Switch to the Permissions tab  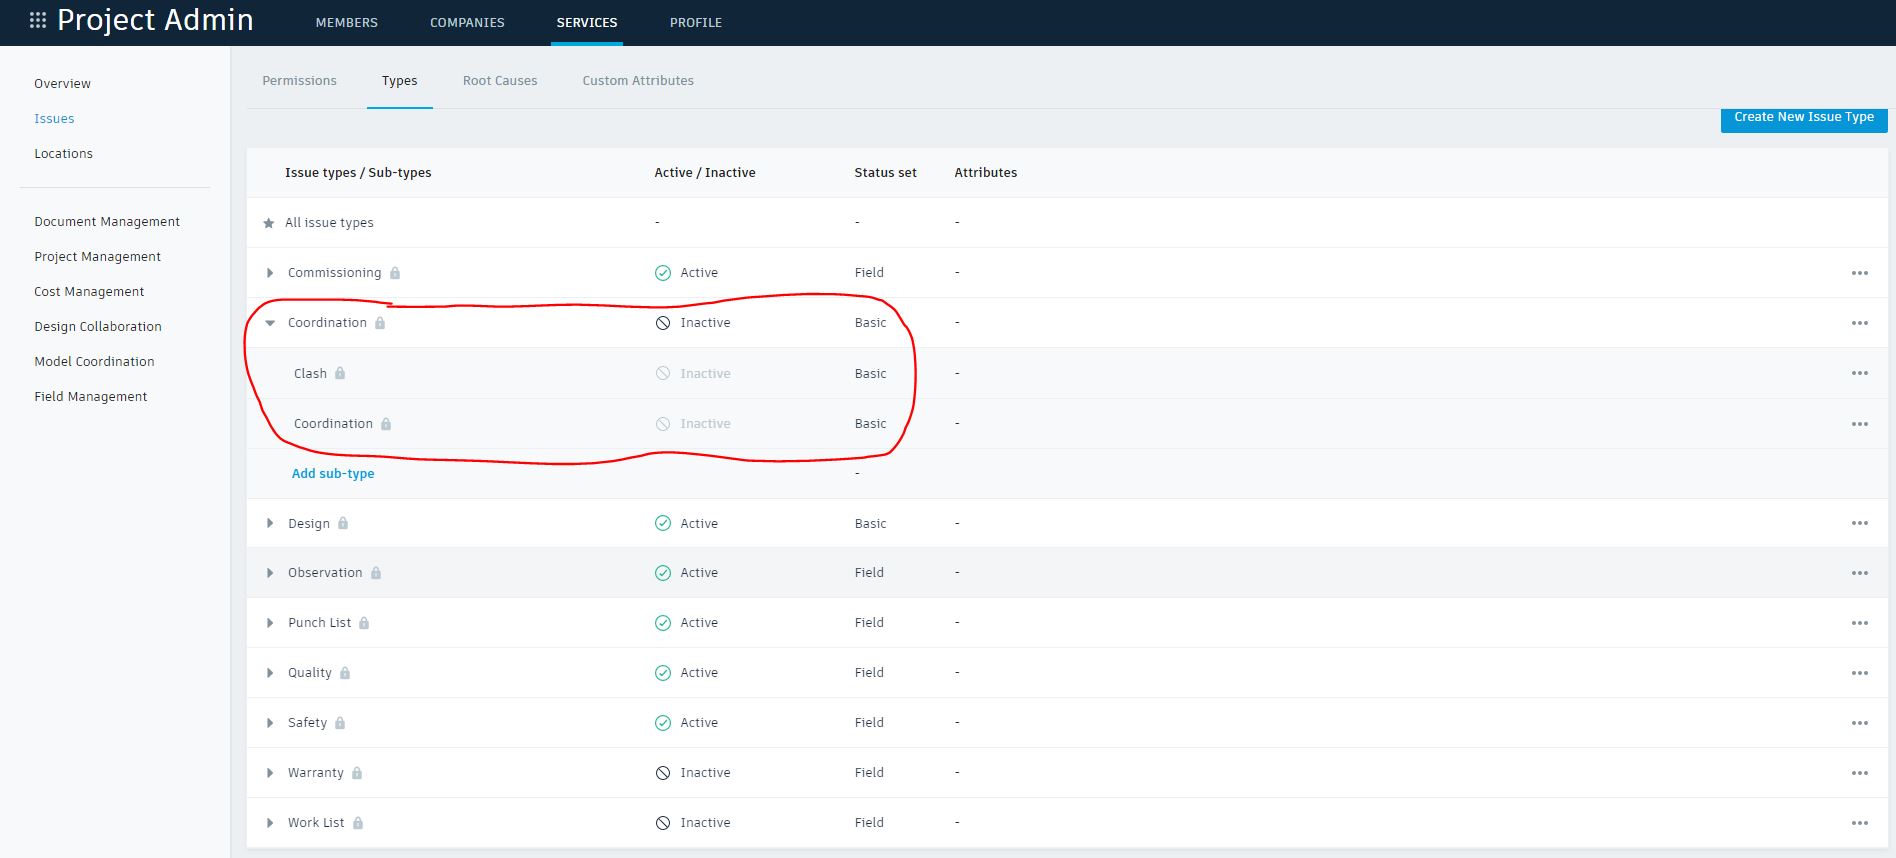click(x=299, y=81)
